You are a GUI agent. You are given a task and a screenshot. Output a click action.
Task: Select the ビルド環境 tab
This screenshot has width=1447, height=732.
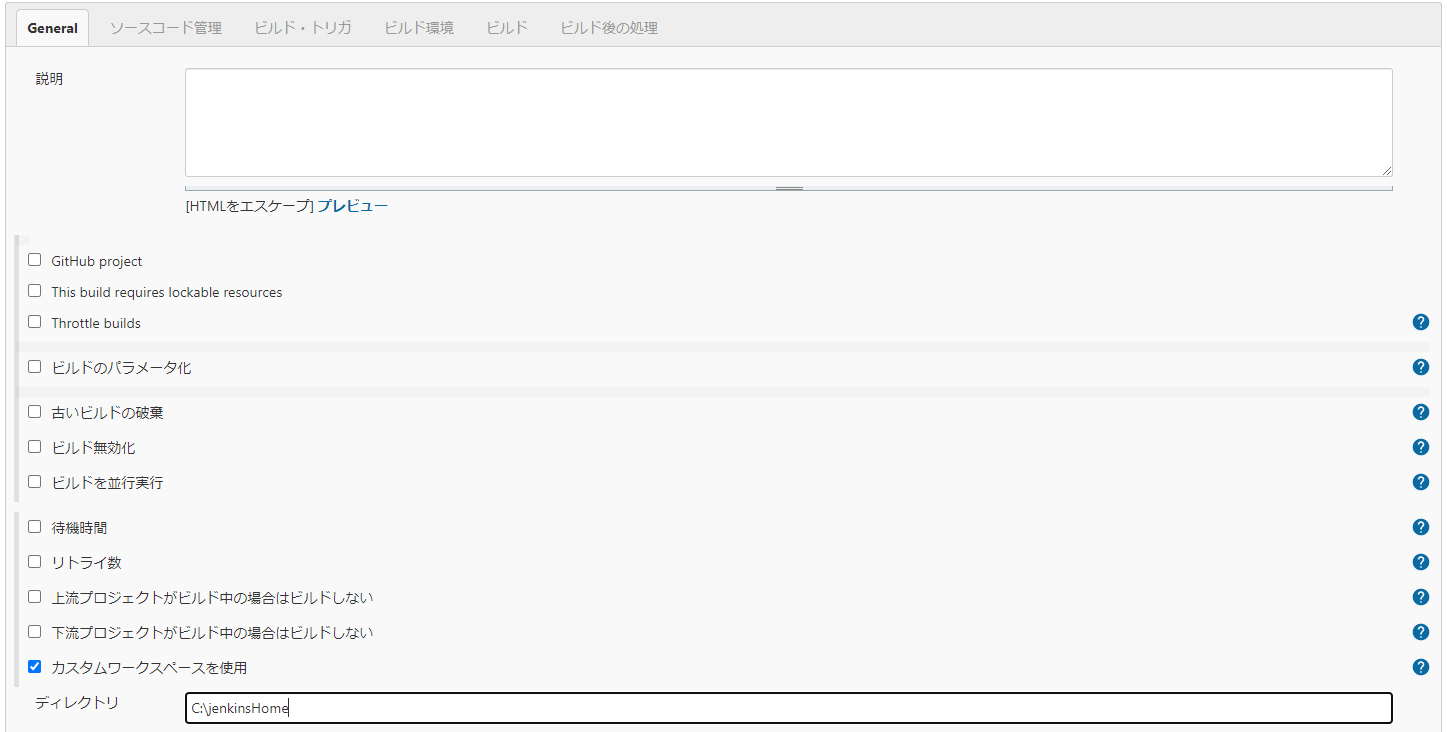click(x=419, y=28)
